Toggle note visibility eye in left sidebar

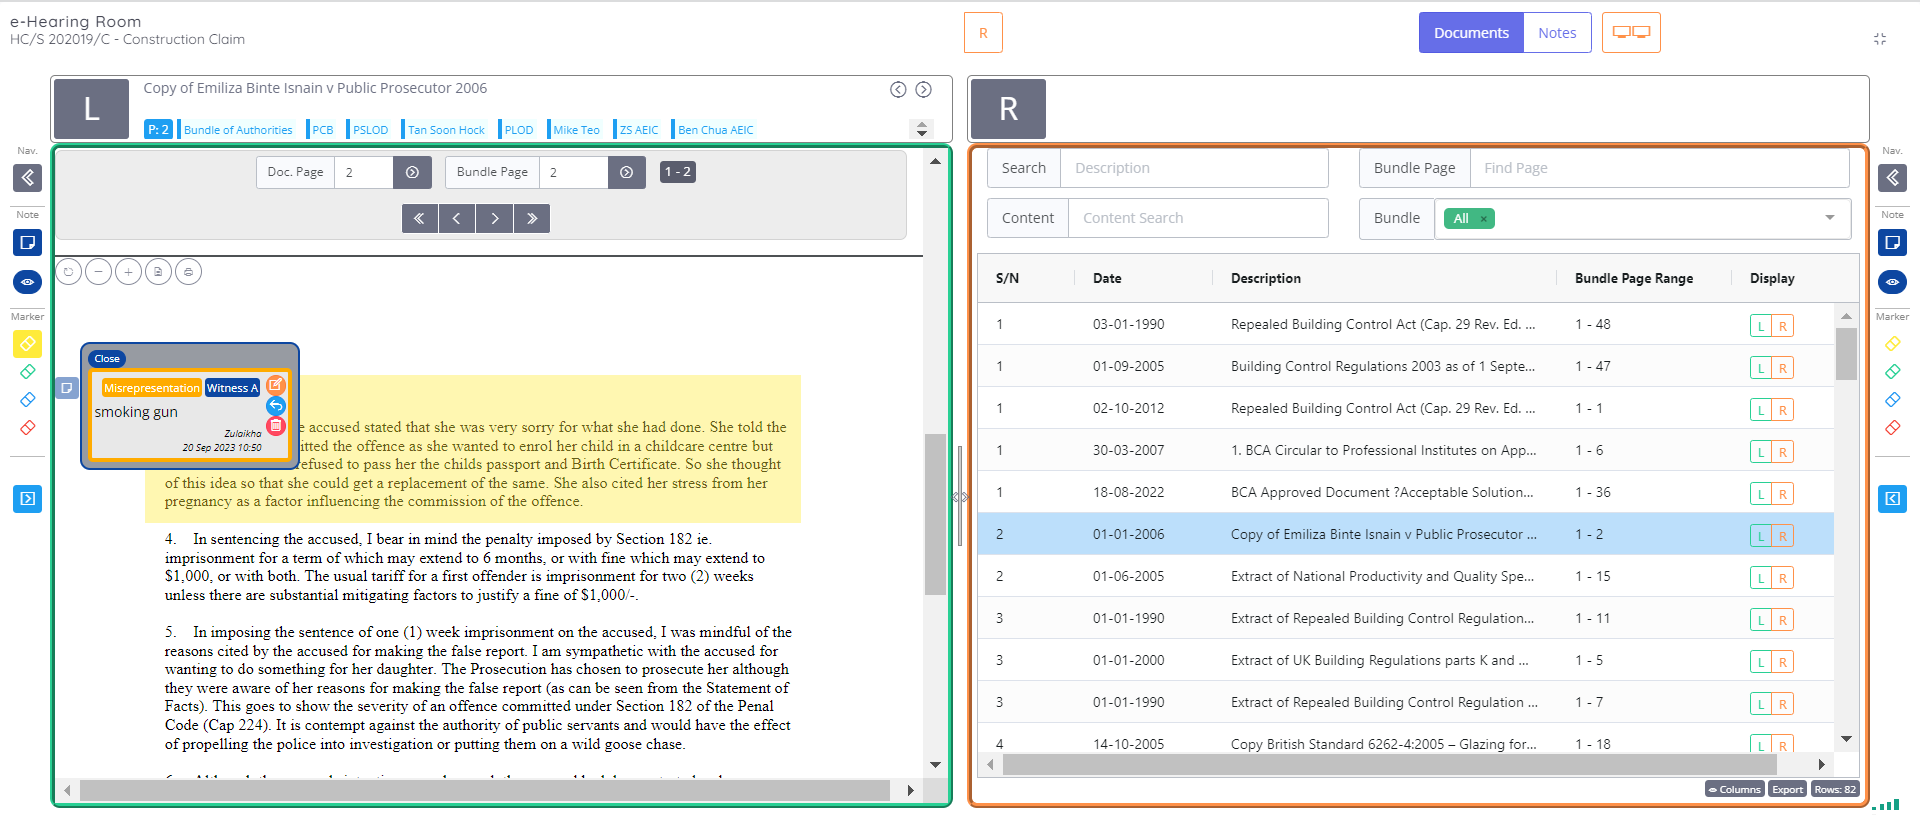click(27, 282)
